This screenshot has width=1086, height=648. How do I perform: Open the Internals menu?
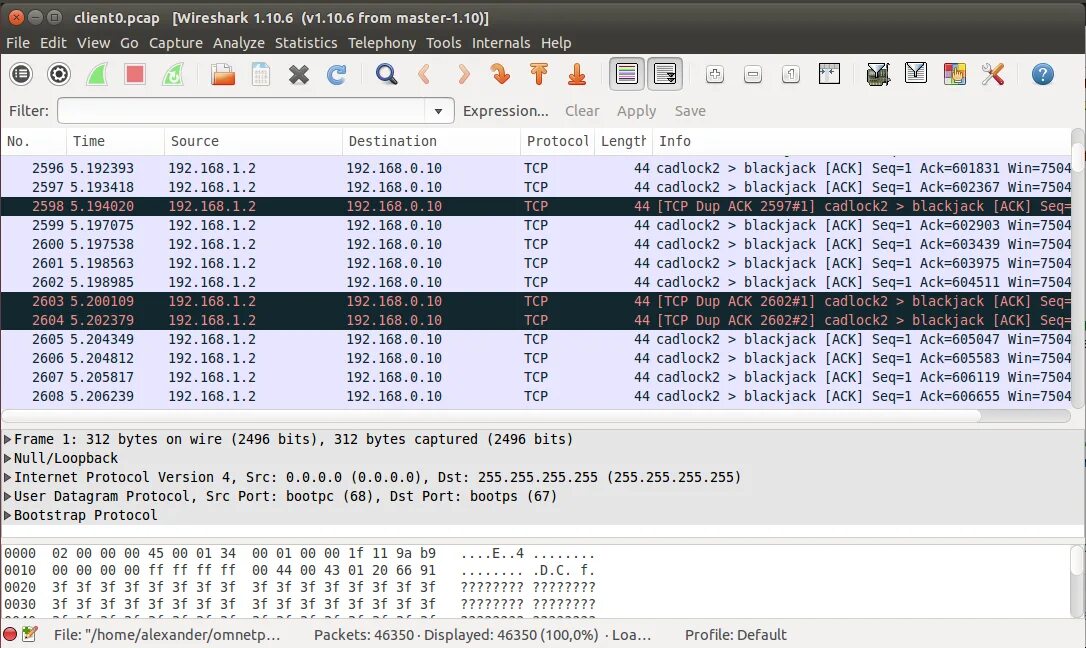[501, 43]
